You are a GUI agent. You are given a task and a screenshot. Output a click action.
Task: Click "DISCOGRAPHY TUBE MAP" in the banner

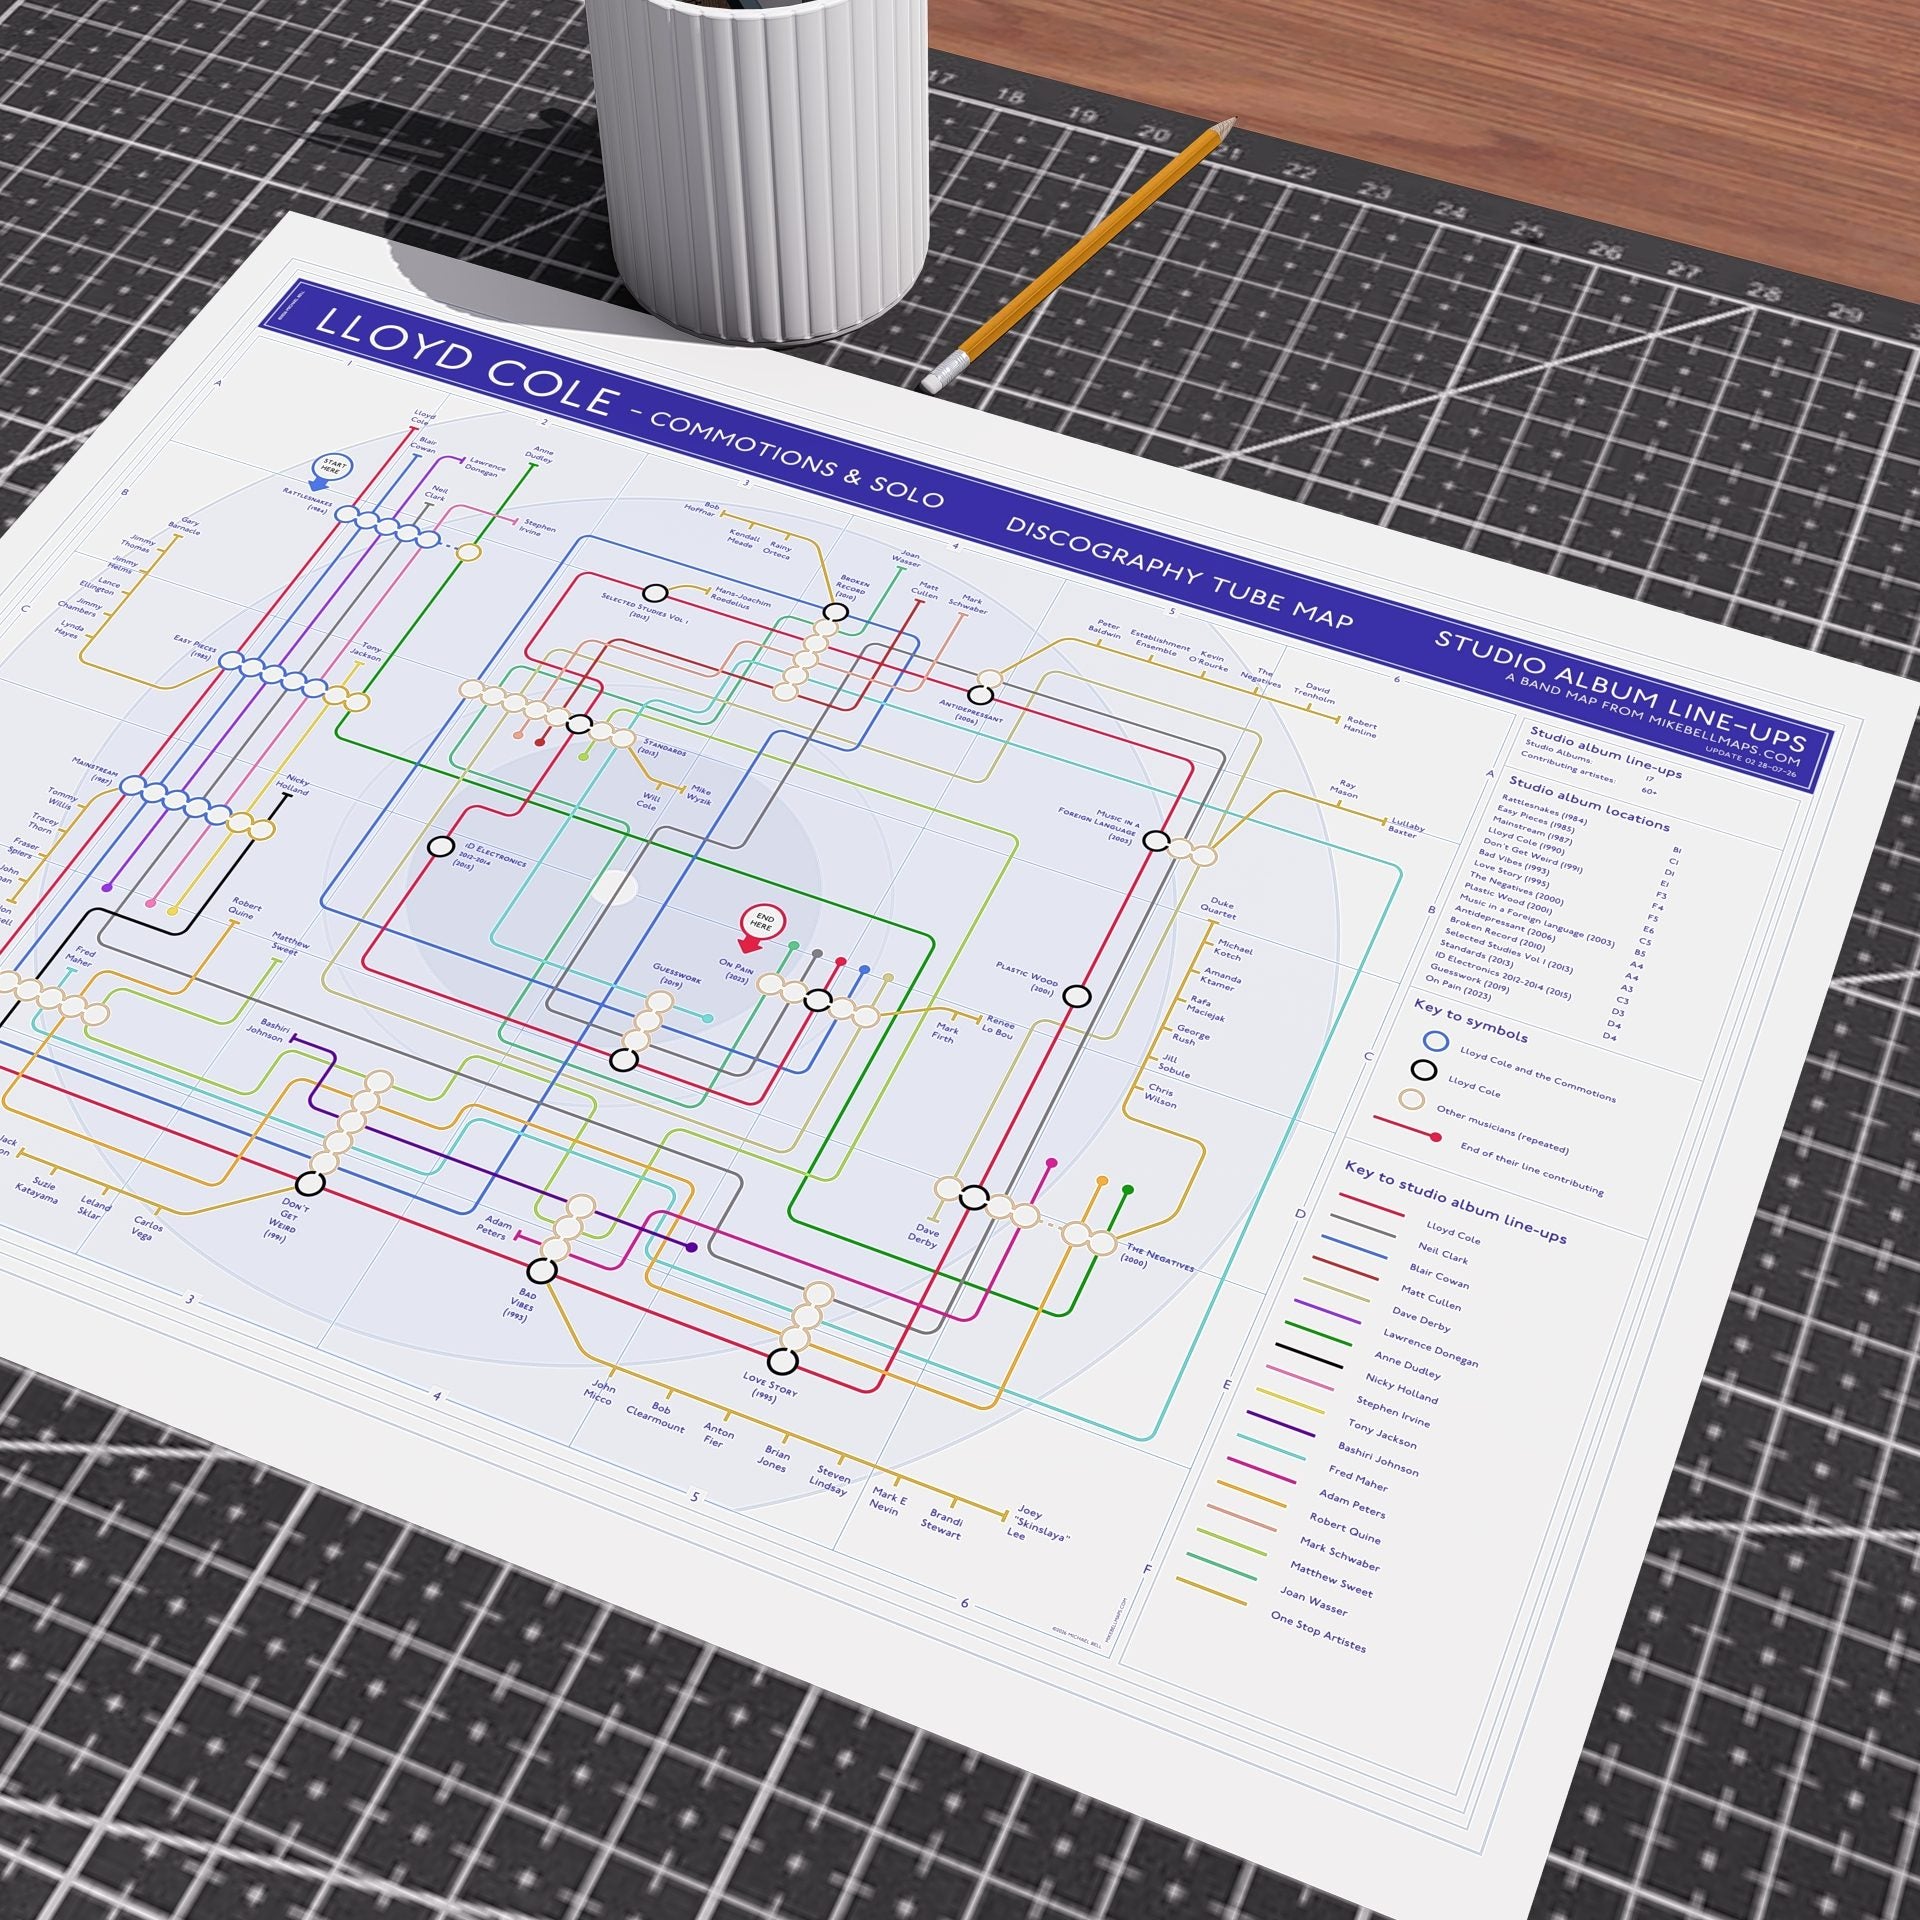(x=1179, y=573)
